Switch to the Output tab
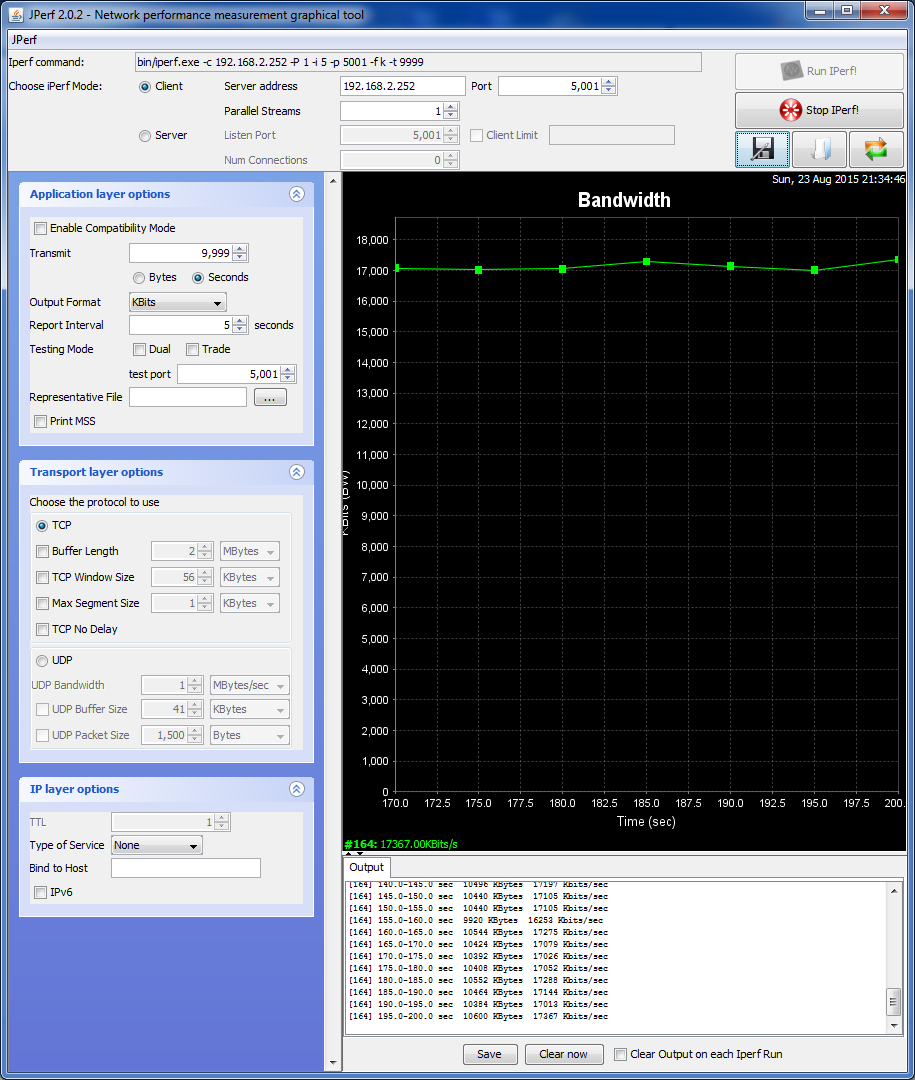The width and height of the screenshot is (915, 1080). point(366,867)
